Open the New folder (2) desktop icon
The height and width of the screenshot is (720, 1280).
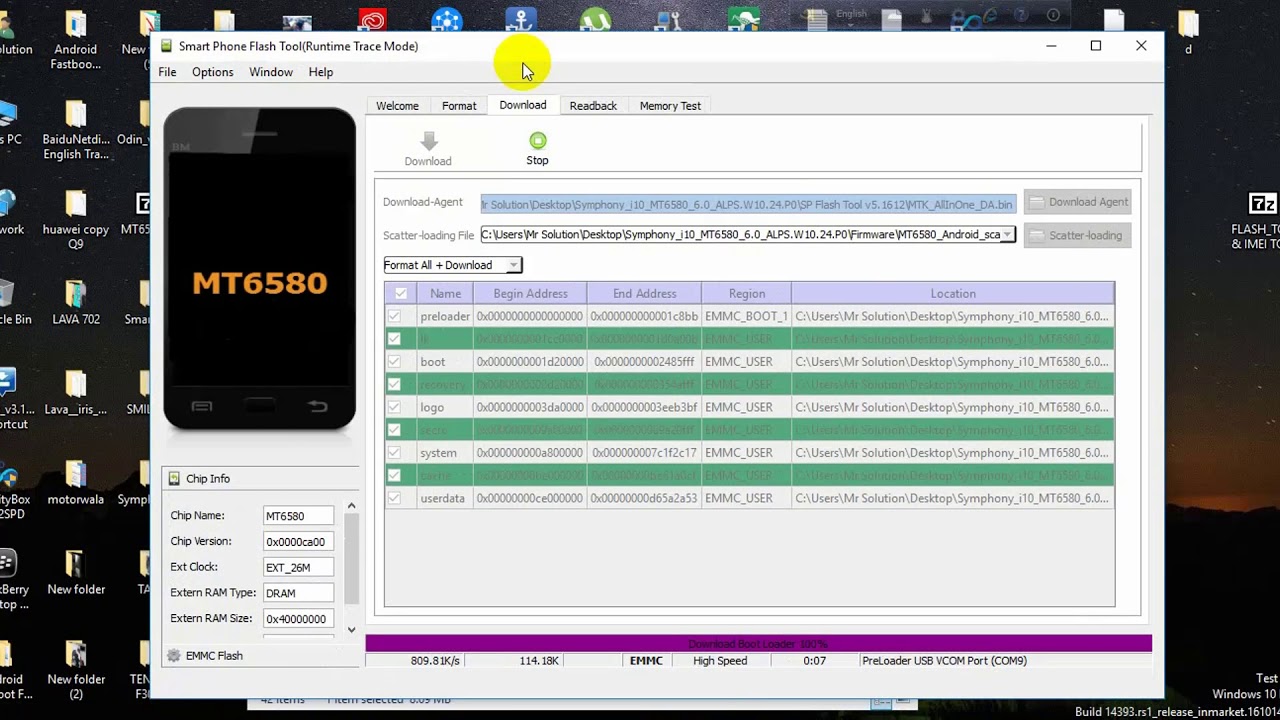click(76, 669)
